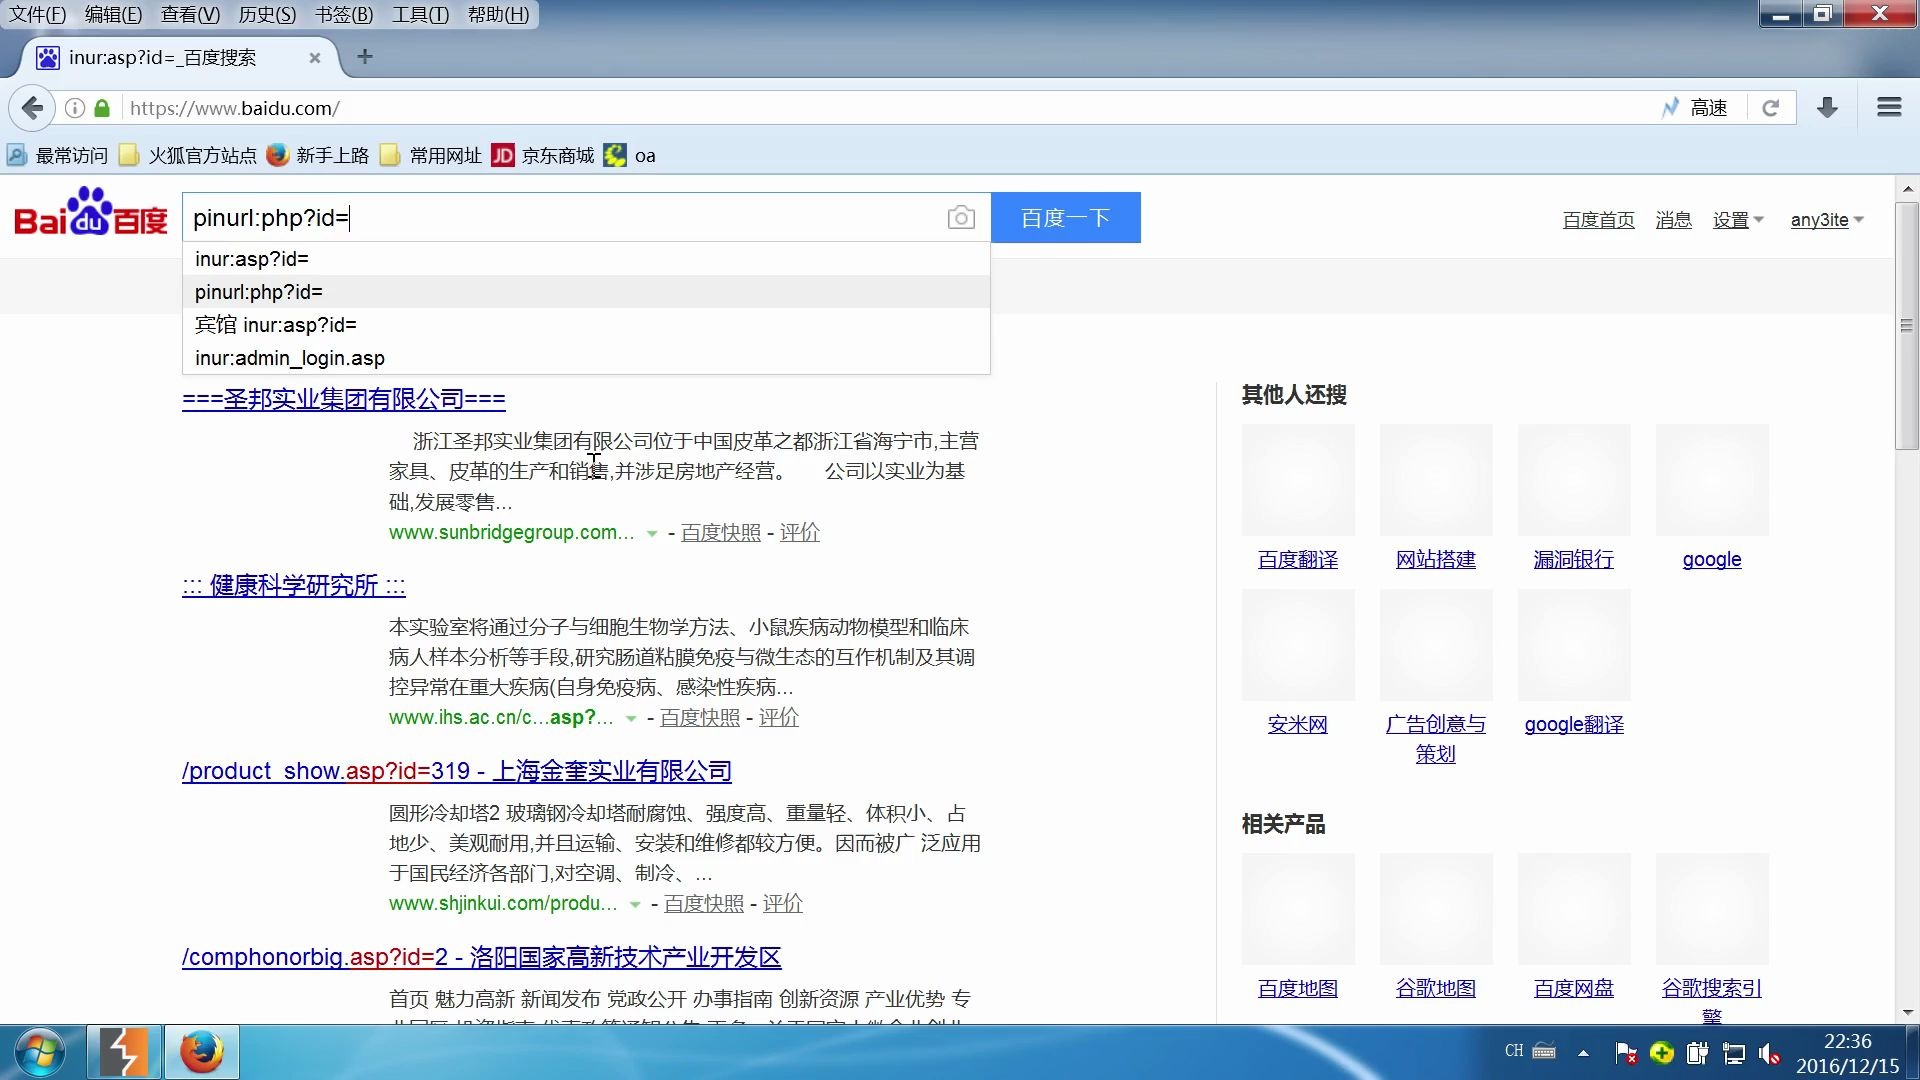Open site info circle icon in address bar
1920x1080 pixels.
(75, 108)
